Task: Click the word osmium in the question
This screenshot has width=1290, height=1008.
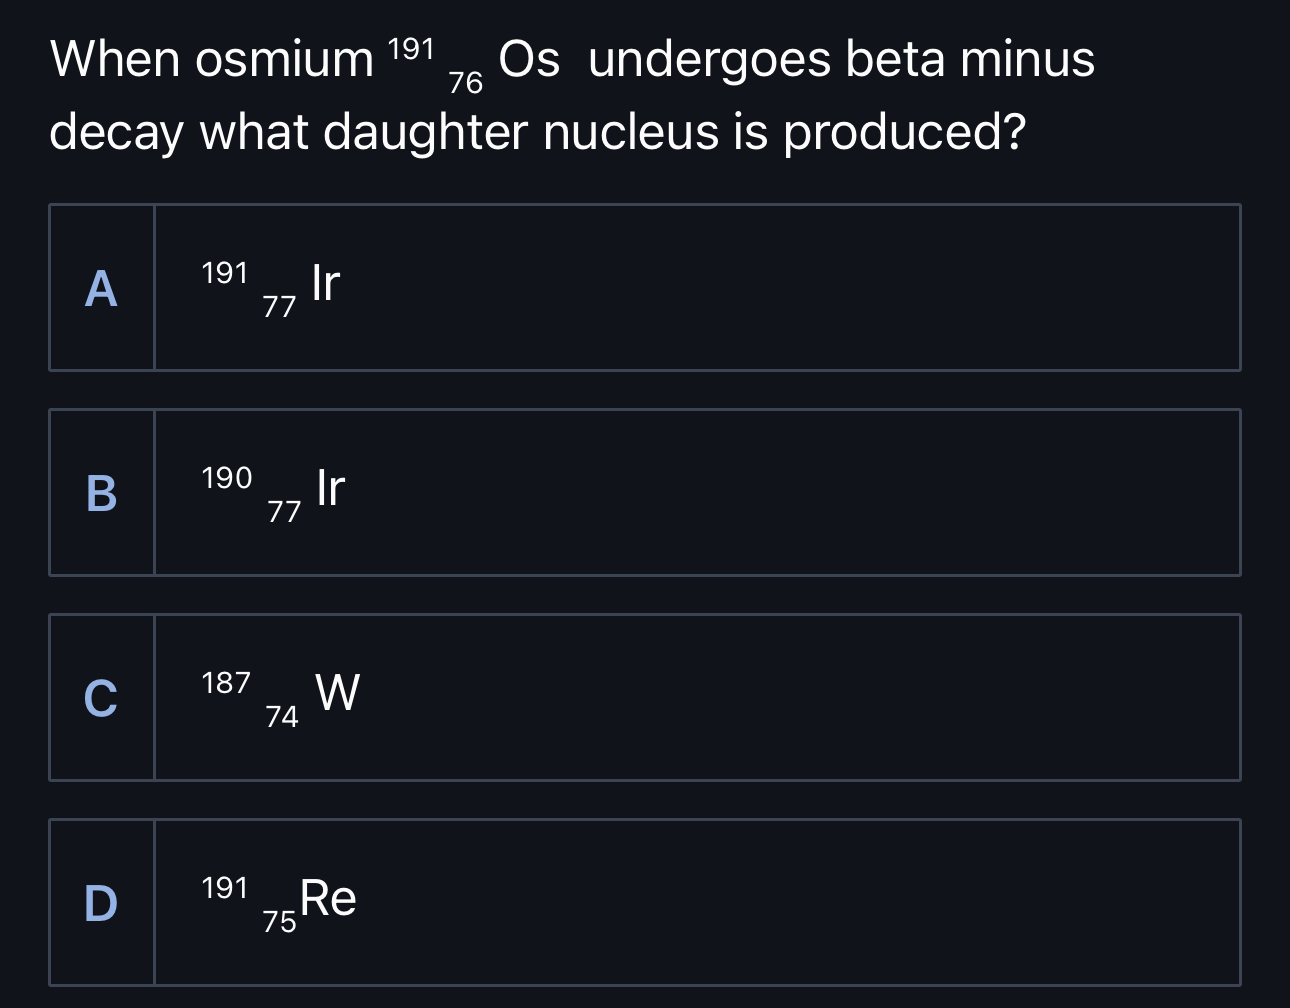Action: 280,60
